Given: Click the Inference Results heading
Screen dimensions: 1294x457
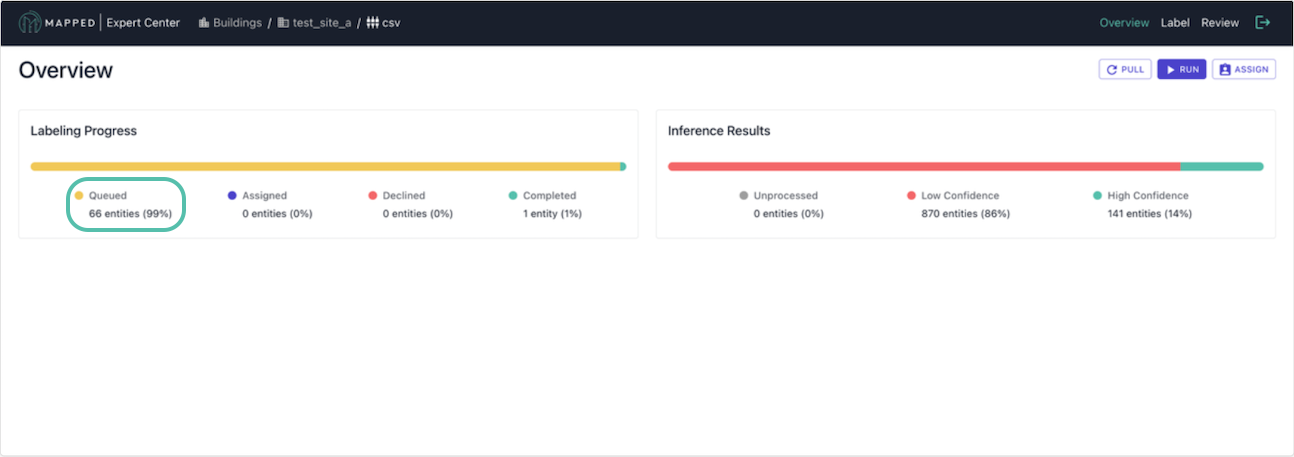Looking at the screenshot, I should pyautogui.click(x=719, y=131).
